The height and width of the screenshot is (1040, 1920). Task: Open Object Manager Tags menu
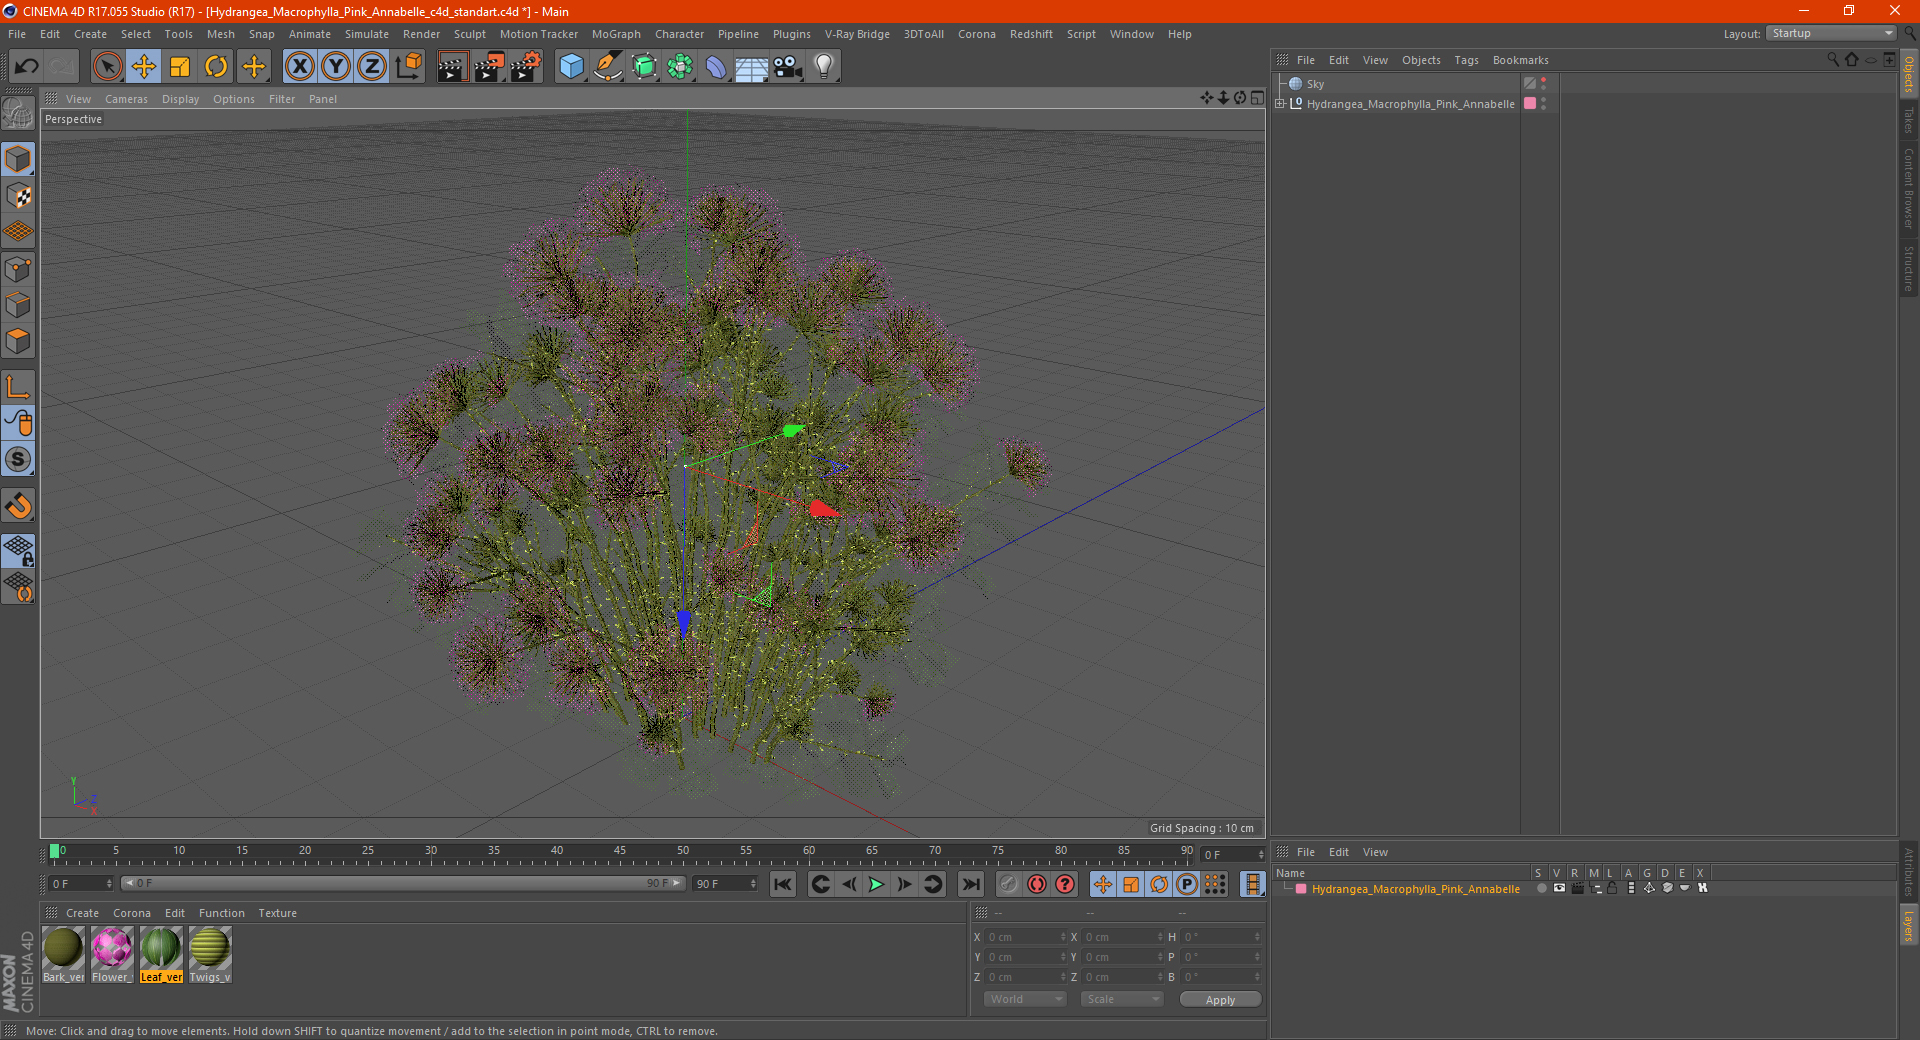coord(1466,60)
